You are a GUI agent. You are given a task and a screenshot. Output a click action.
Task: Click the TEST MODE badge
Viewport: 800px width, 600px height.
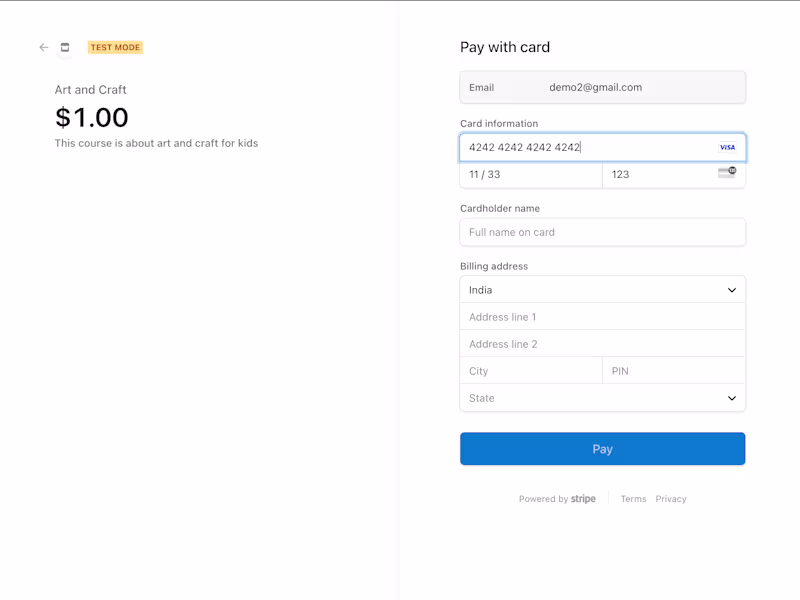[115, 47]
